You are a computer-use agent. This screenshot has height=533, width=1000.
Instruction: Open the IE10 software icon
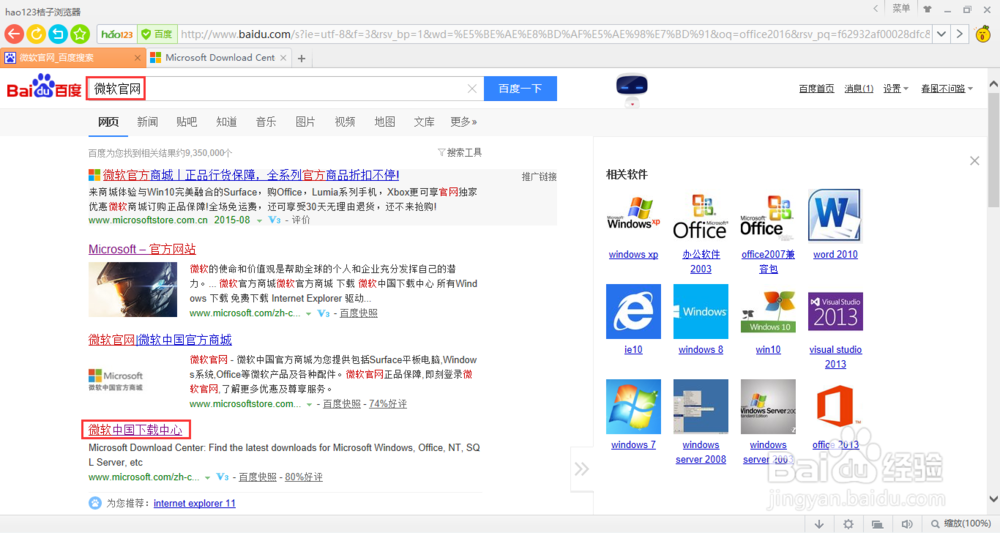tap(633, 311)
